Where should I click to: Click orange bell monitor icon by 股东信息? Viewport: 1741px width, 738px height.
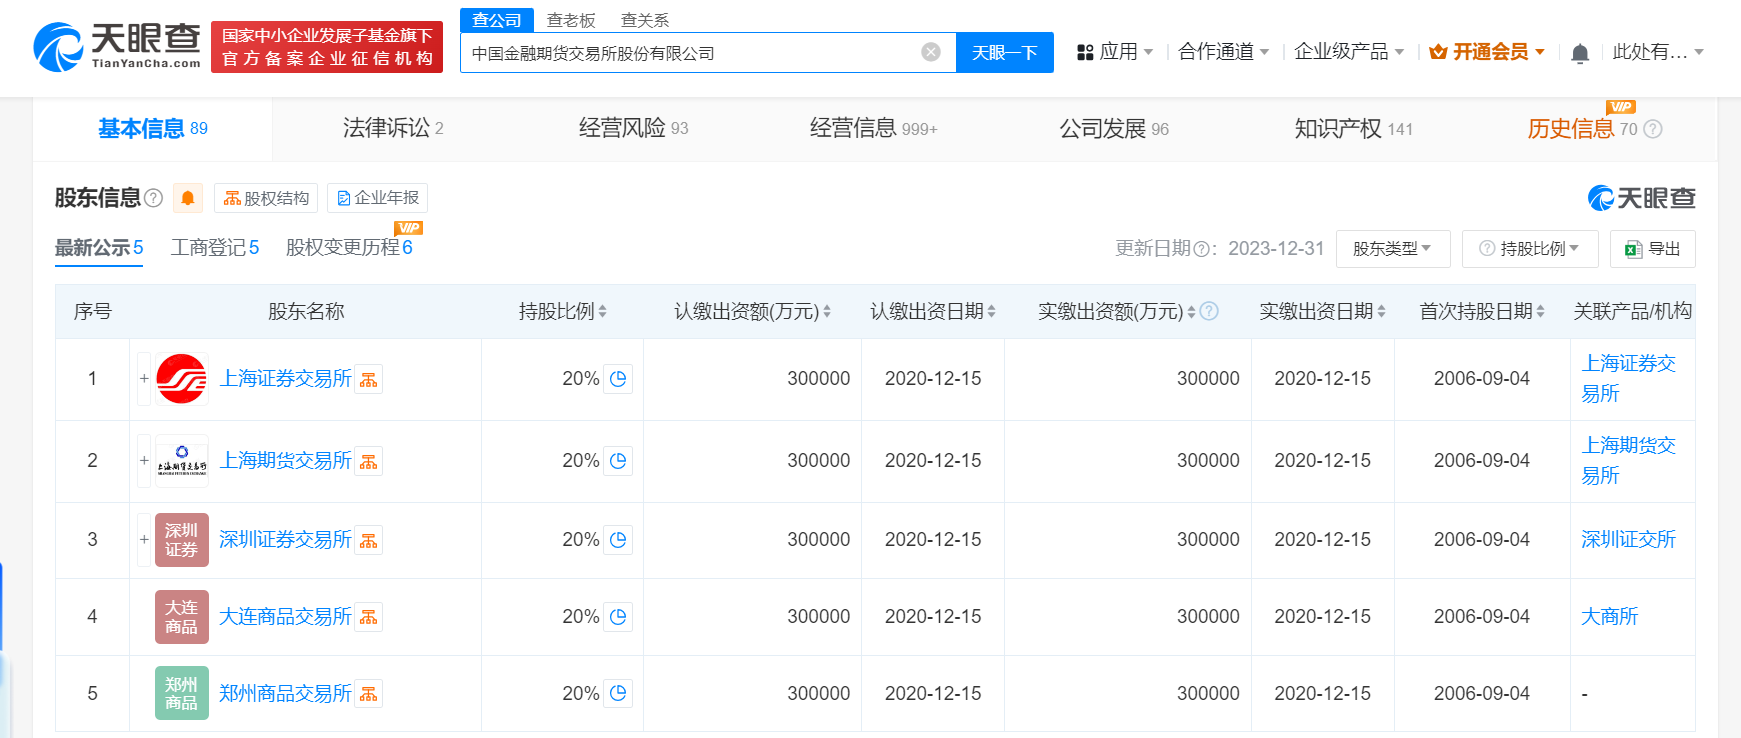[x=188, y=198]
